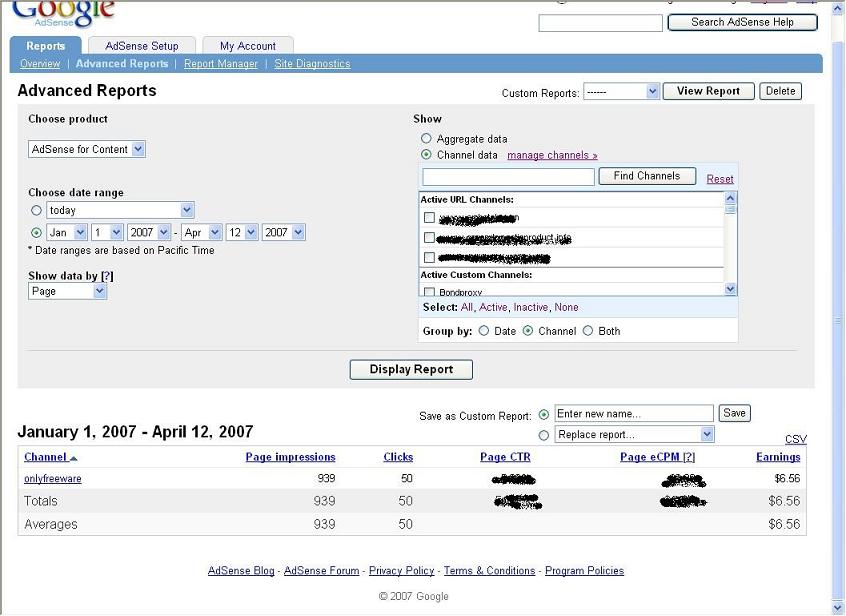Screen dimensions: 846x616
Task: Open the Program Policies footer link
Action: [x=584, y=571]
